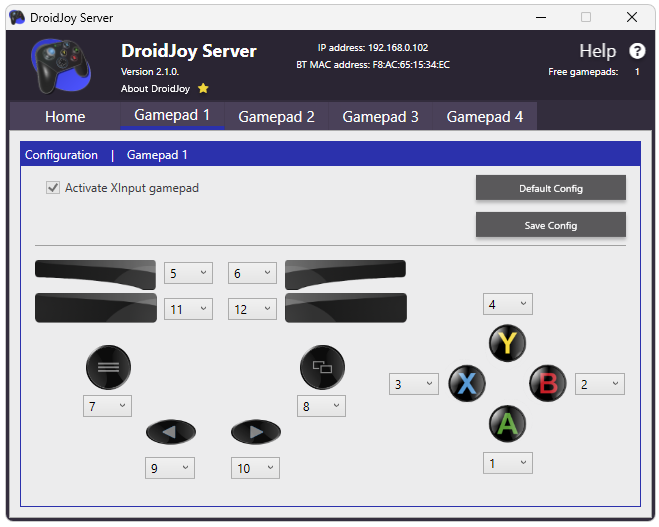This screenshot has width=659, height=527.
Task: Click the left arrow oval button icon
Action: pyautogui.click(x=171, y=432)
